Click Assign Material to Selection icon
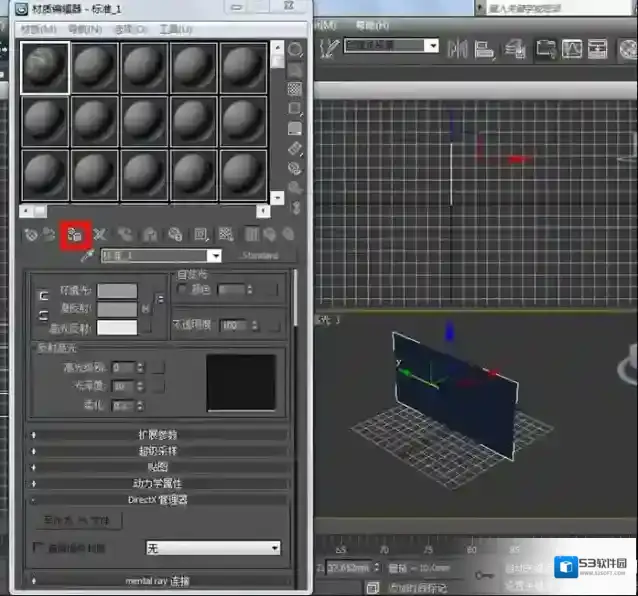The image size is (638, 596). [75, 234]
